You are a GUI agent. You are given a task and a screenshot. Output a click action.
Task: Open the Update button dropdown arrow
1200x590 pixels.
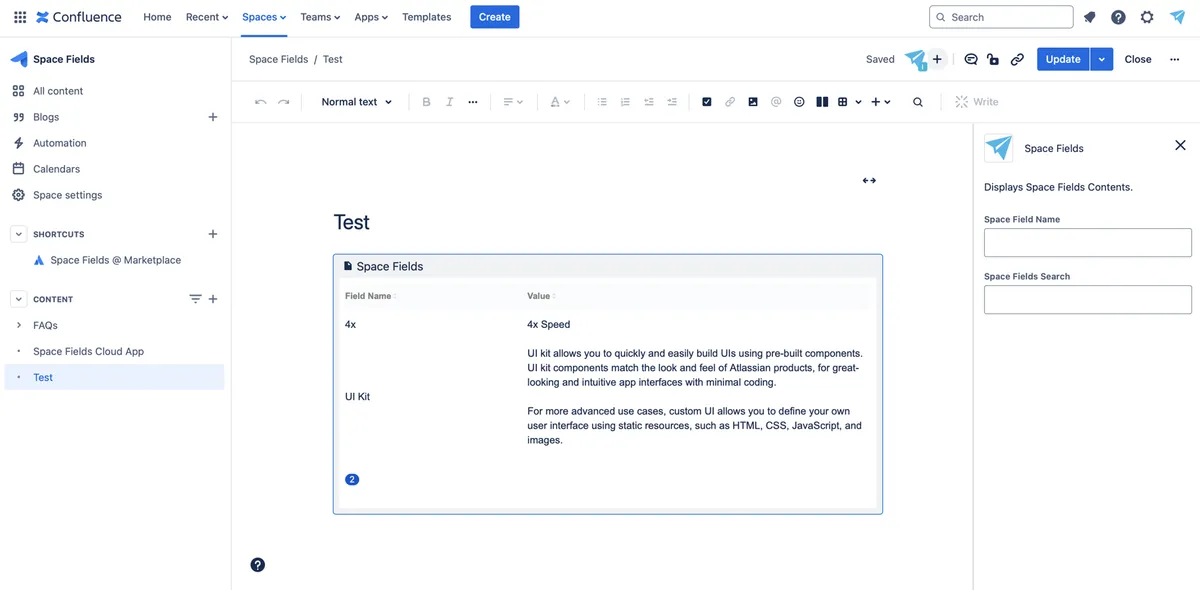click(1101, 59)
